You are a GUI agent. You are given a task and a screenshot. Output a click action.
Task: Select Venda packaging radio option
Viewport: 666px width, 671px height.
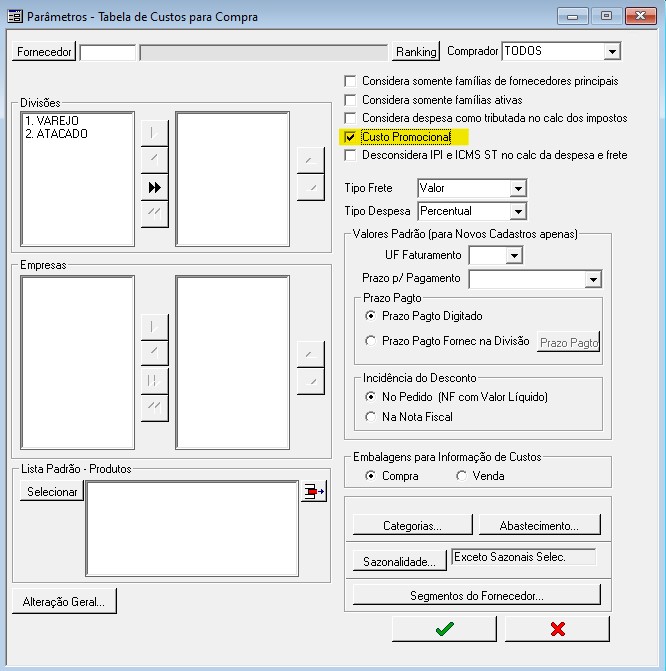pos(461,476)
